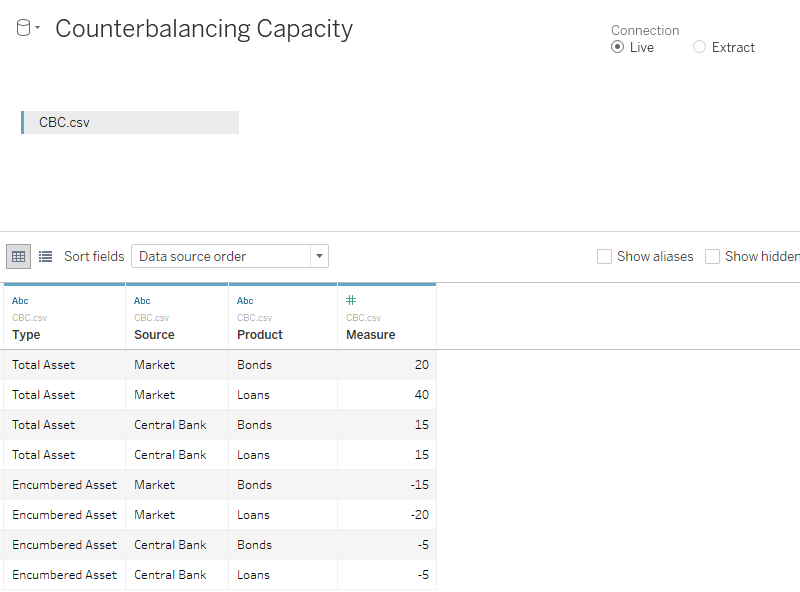
Task: Expand the data source menu arrow
Action: (38, 28)
